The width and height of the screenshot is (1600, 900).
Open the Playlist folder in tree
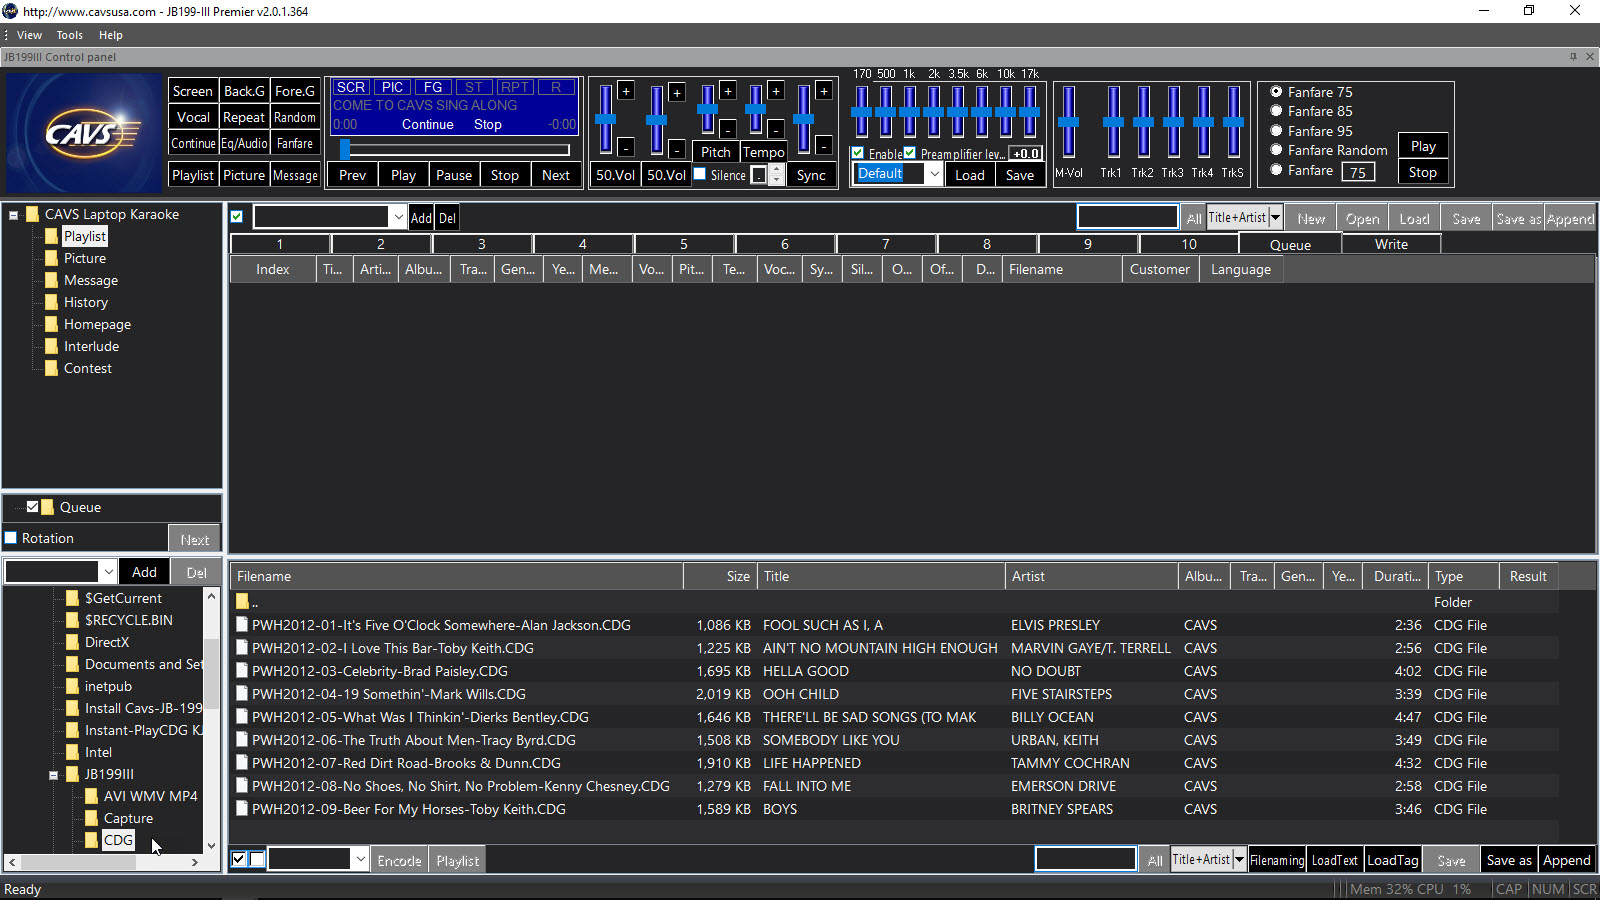85,236
